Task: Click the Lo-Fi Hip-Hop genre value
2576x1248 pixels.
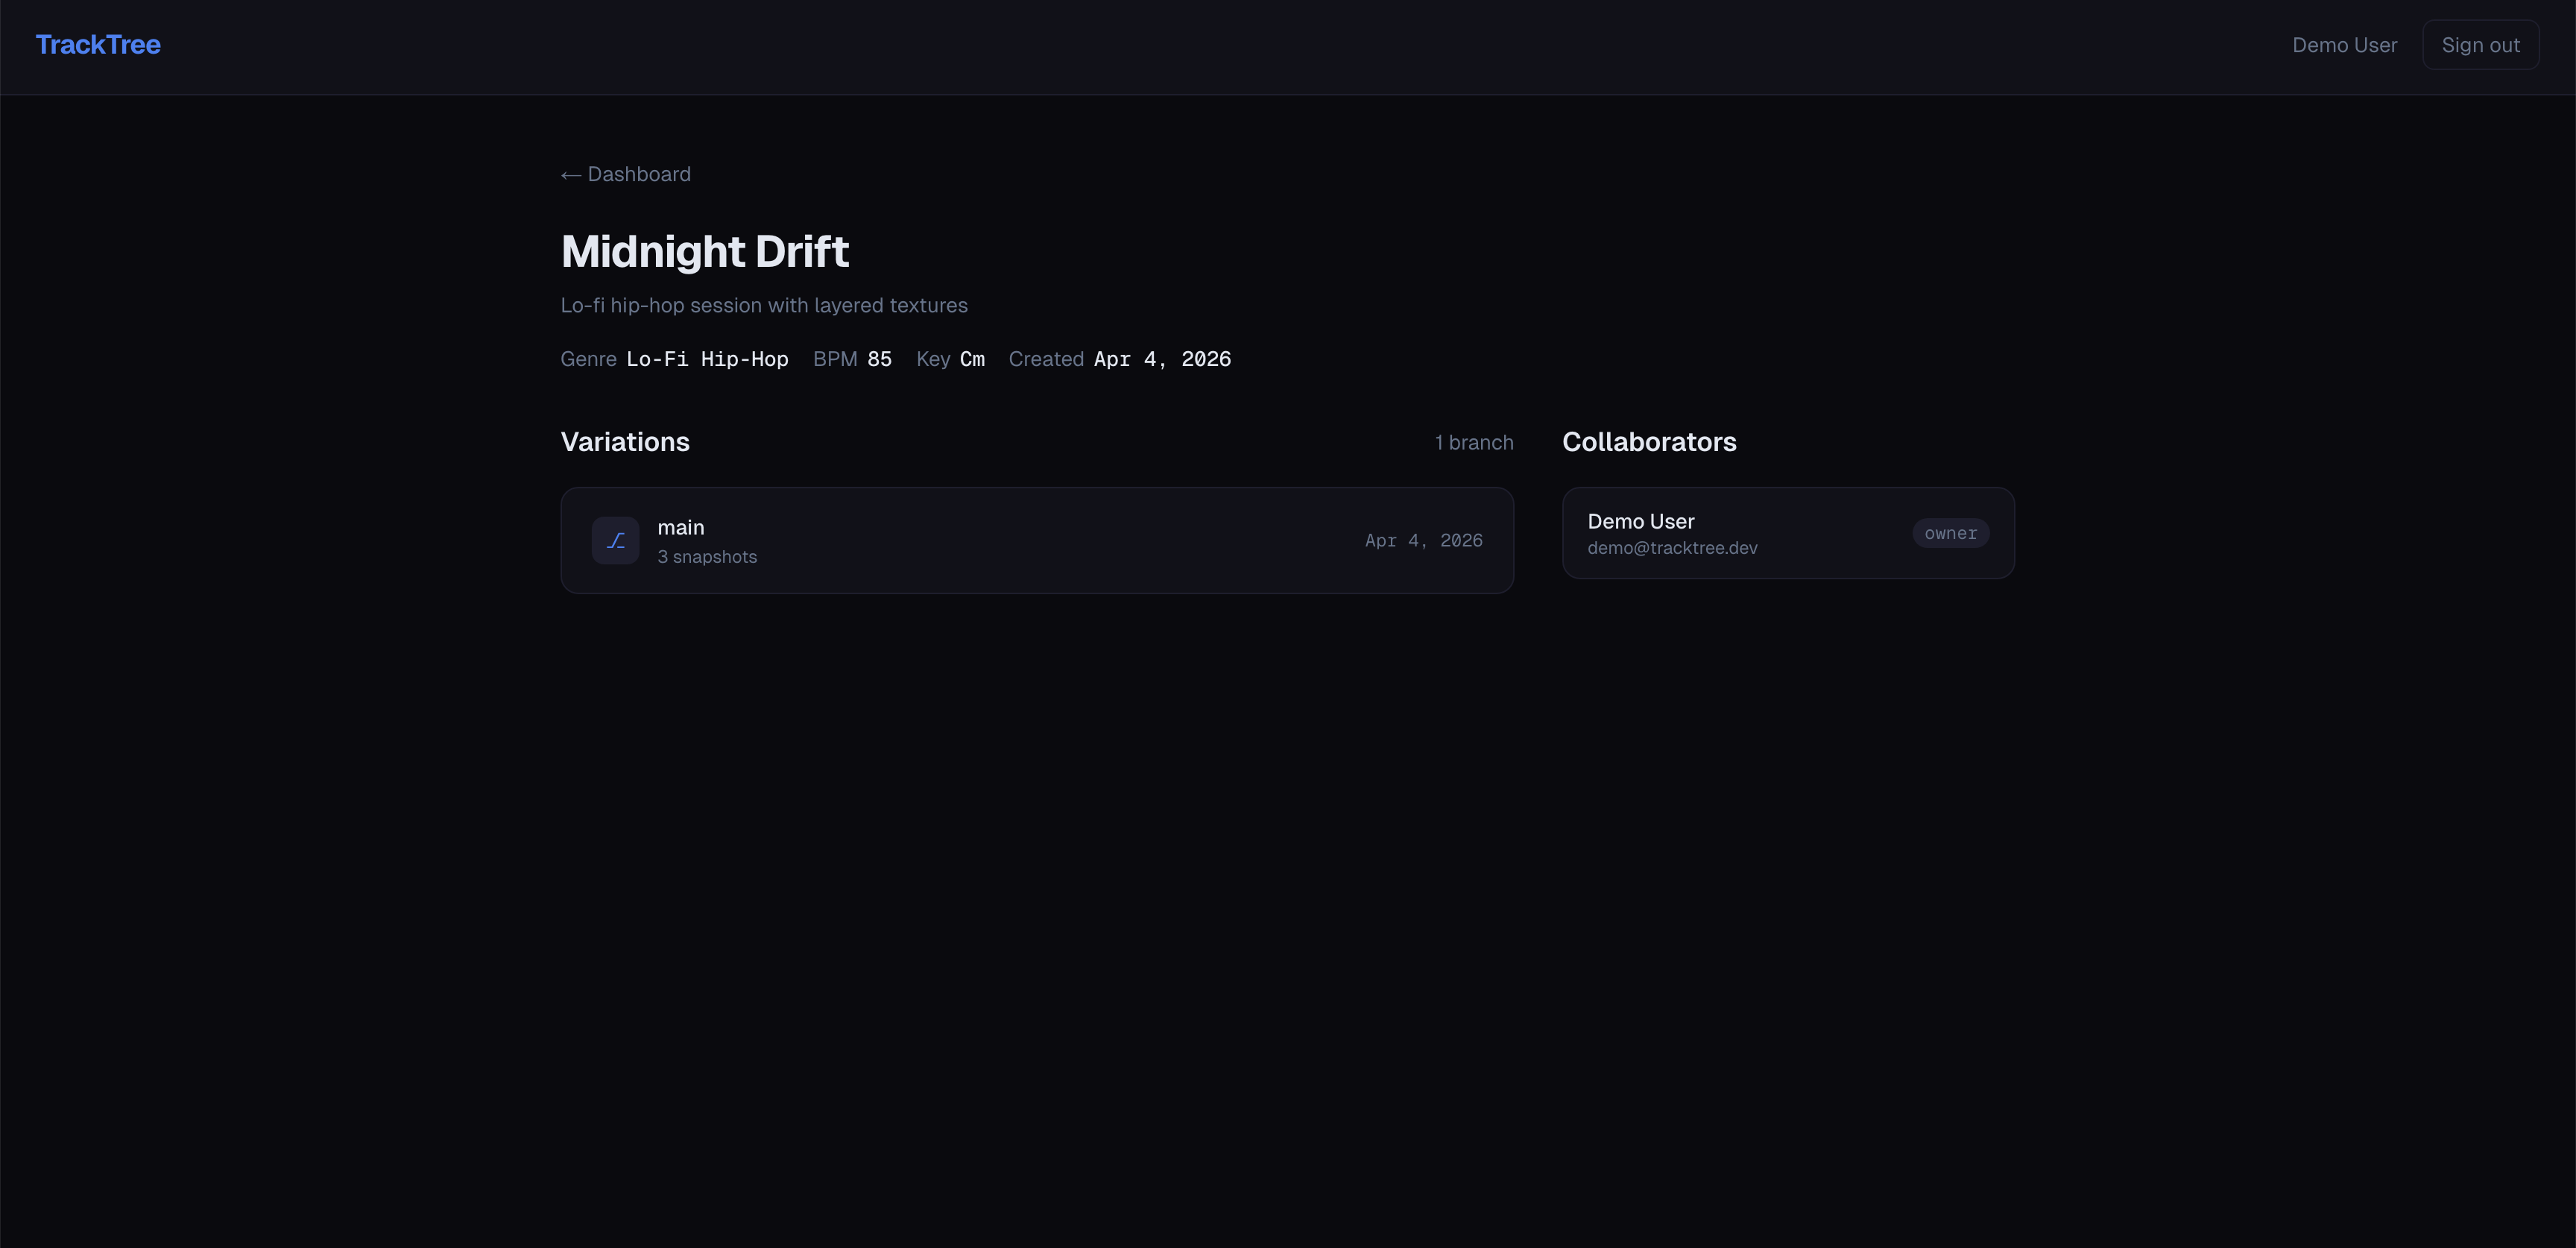Action: (706, 359)
